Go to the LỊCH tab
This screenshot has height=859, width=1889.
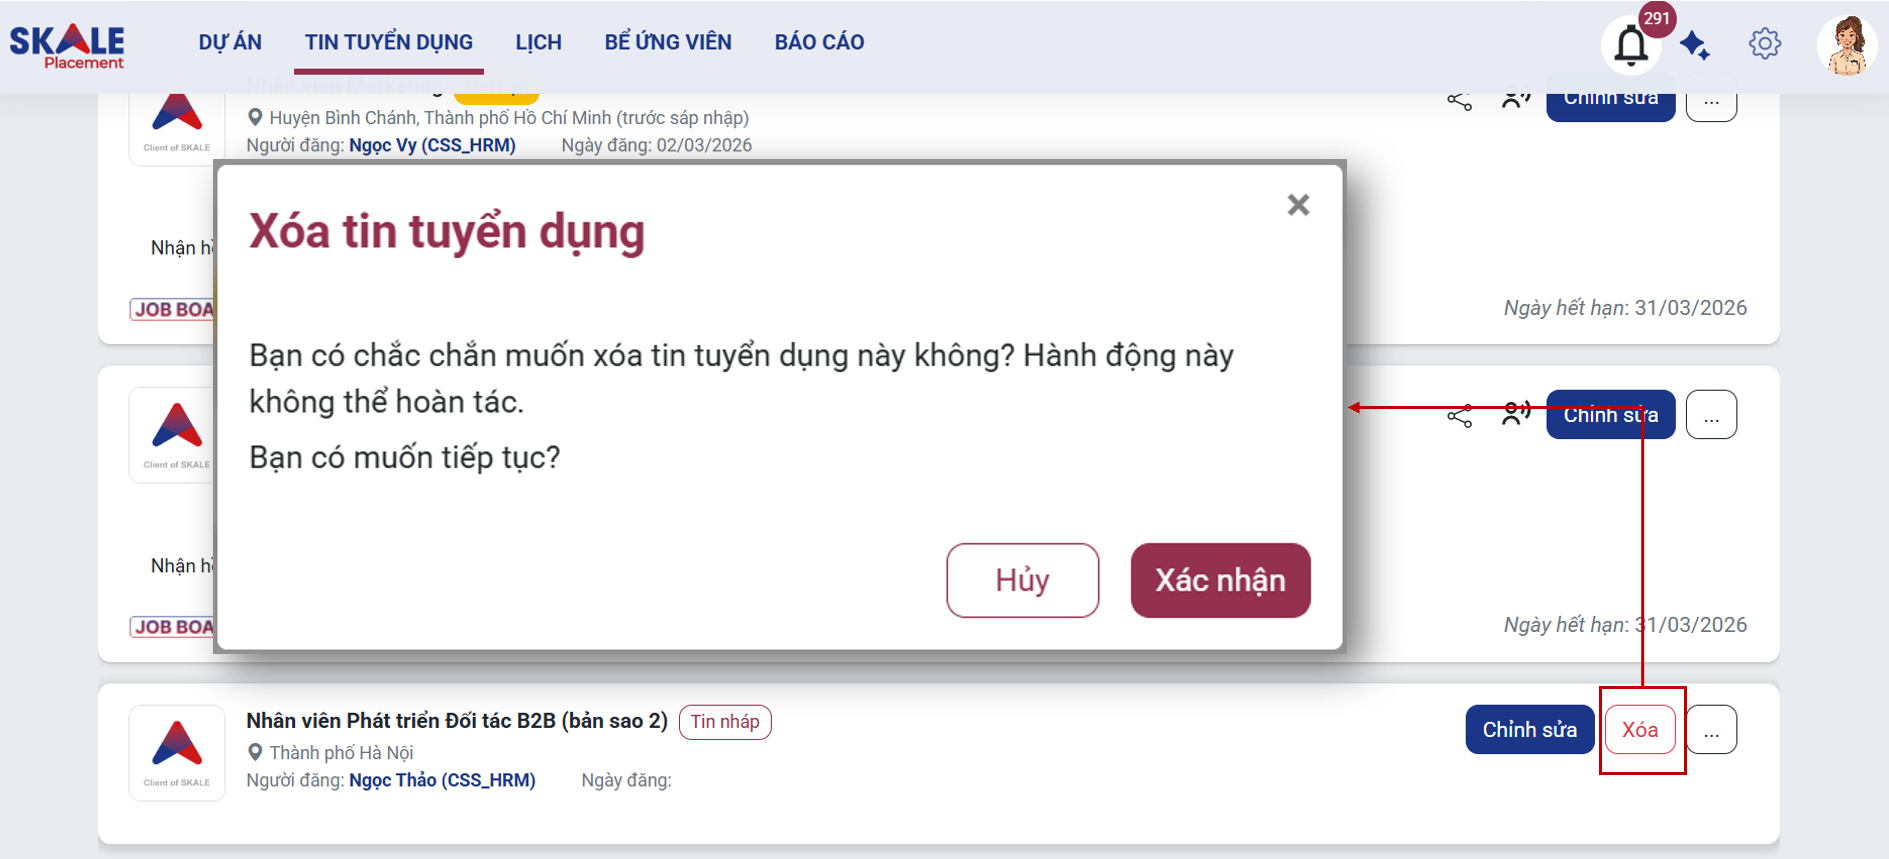pos(538,42)
